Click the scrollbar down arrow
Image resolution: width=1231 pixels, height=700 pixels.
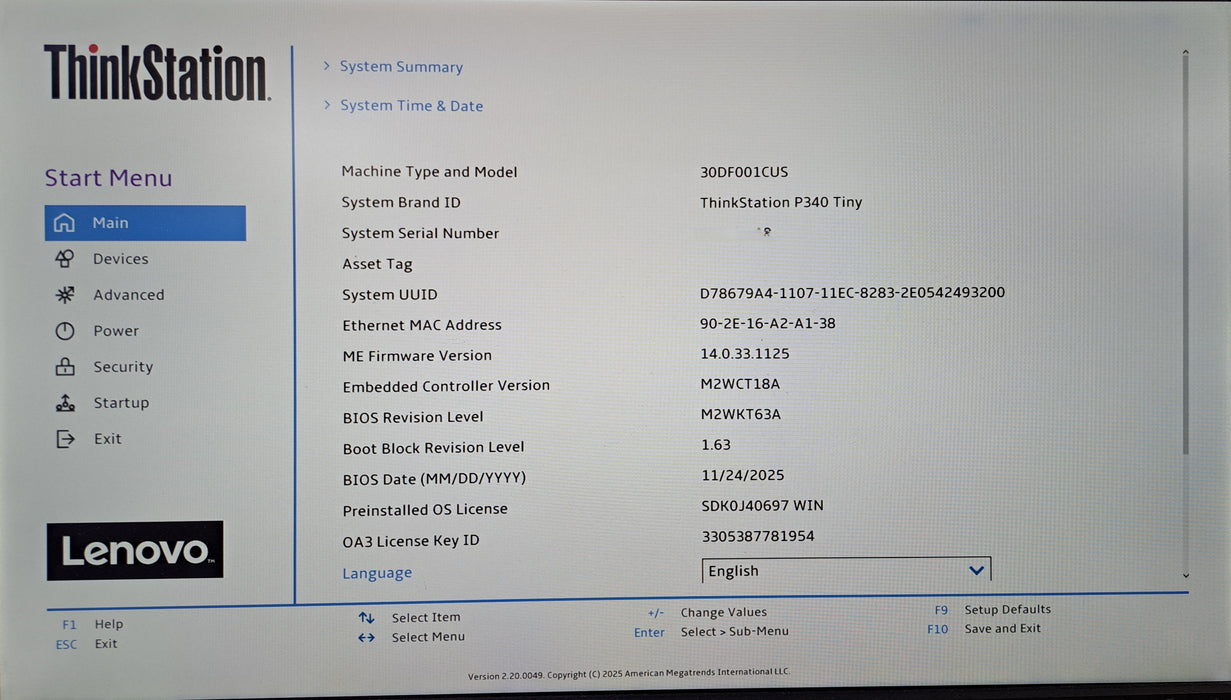1186,576
